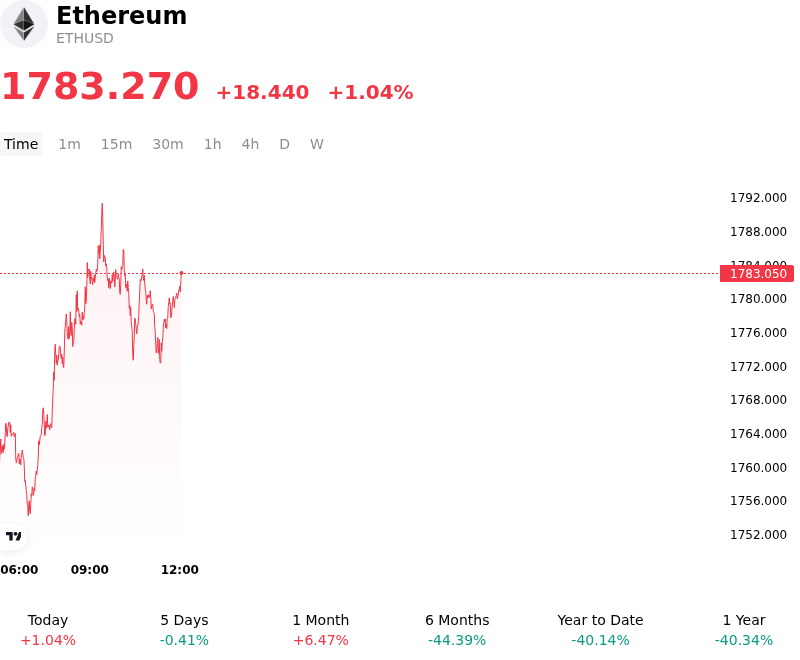The image size is (800, 660).
Task: Choose the 30m interval tab
Action: [168, 144]
